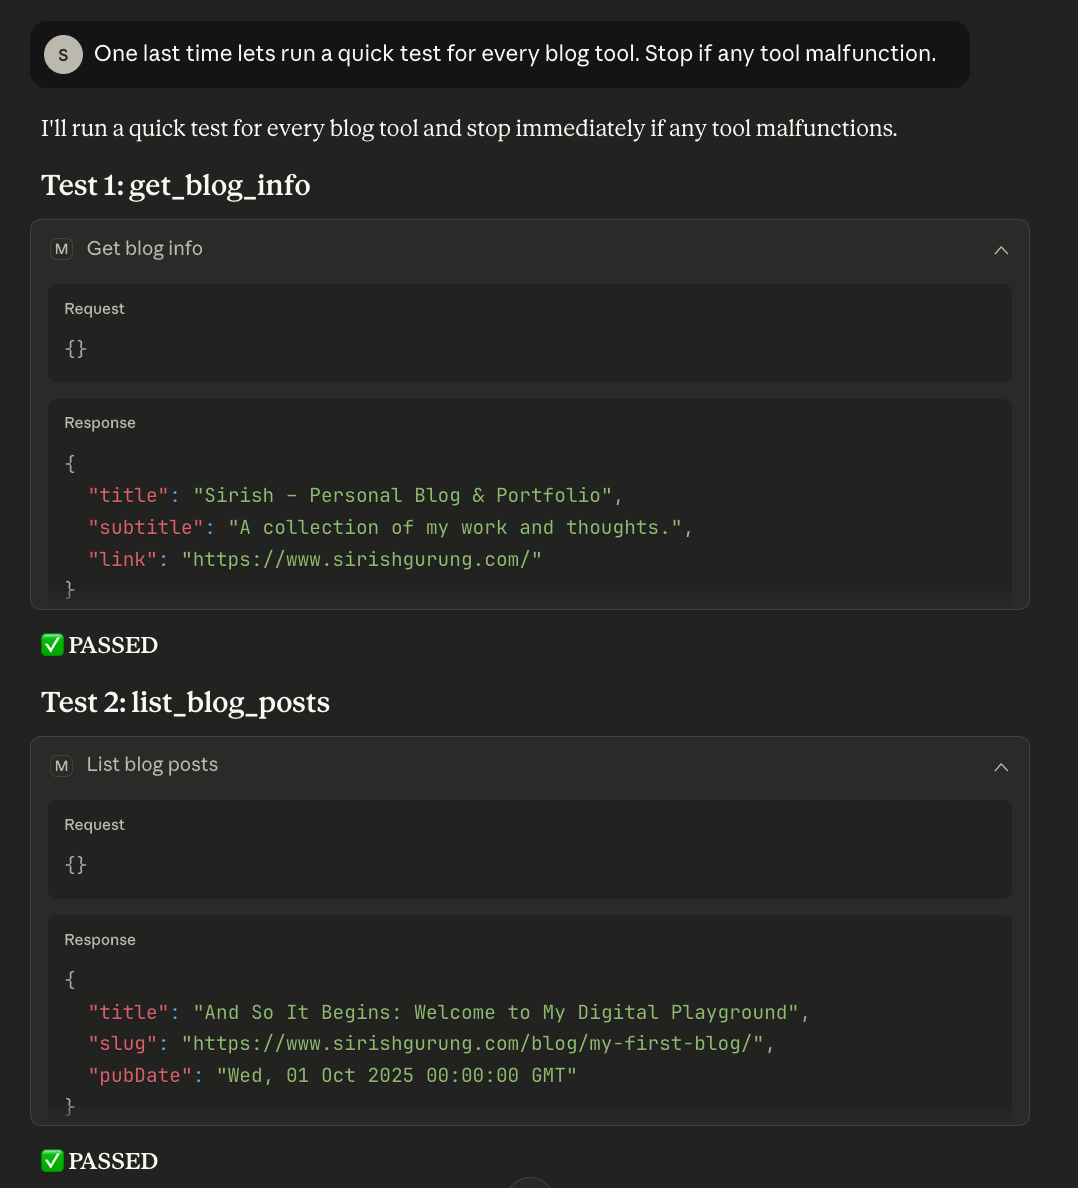Click the "Test 2: list_blog_posts" heading
This screenshot has height=1188, width=1078.
coord(186,703)
